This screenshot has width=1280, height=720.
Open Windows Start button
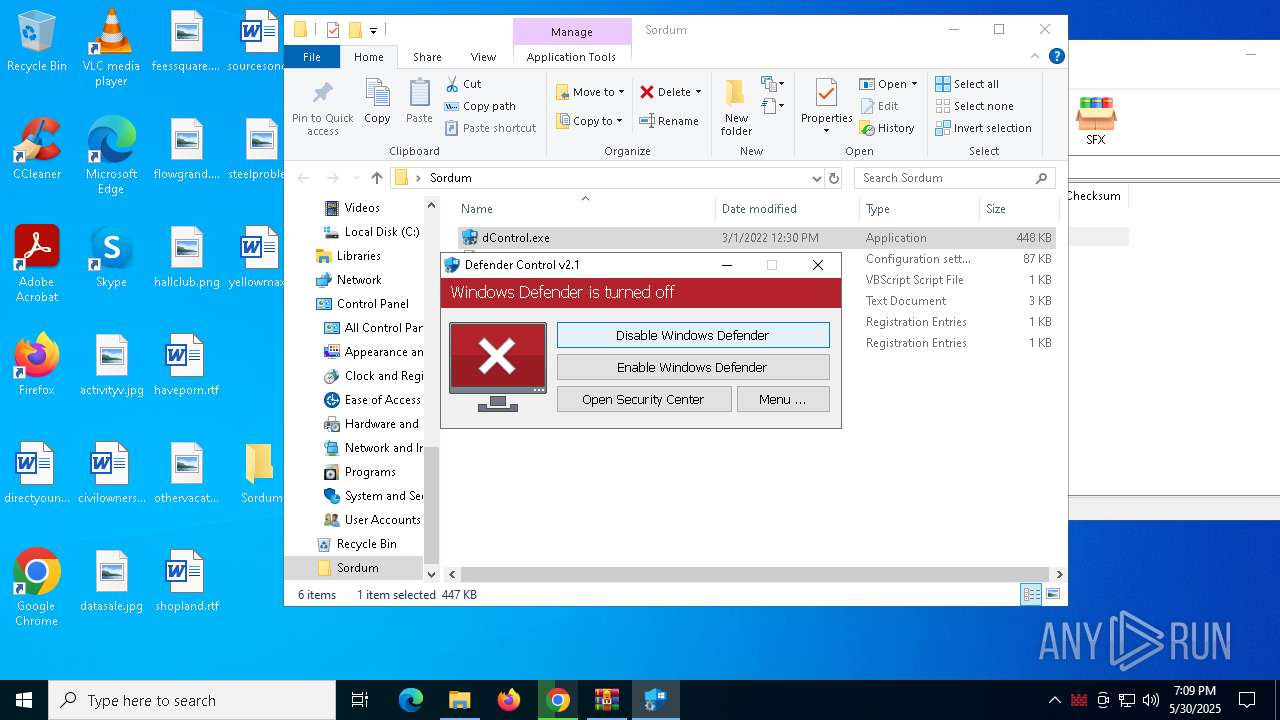[x=24, y=700]
